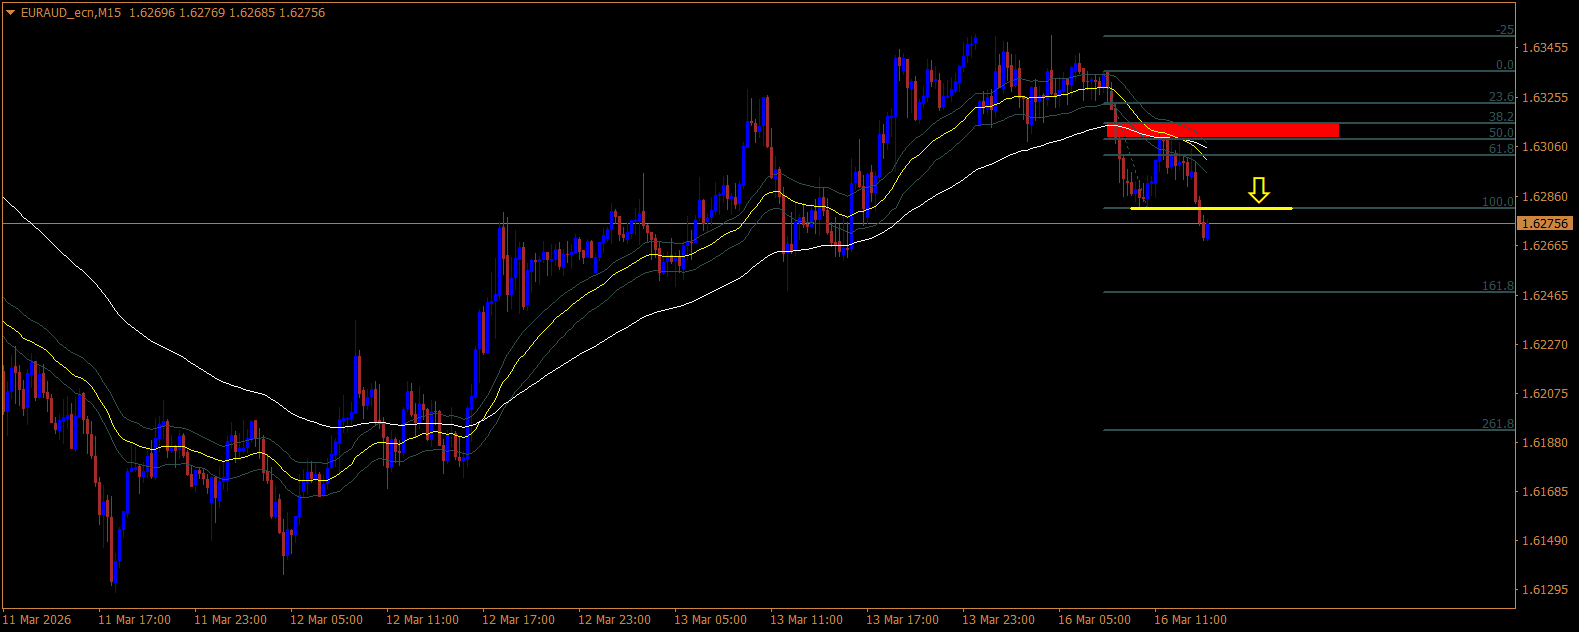Click the 12 Mar 05:00 time label
The height and width of the screenshot is (632, 1579).
[x=326, y=620]
